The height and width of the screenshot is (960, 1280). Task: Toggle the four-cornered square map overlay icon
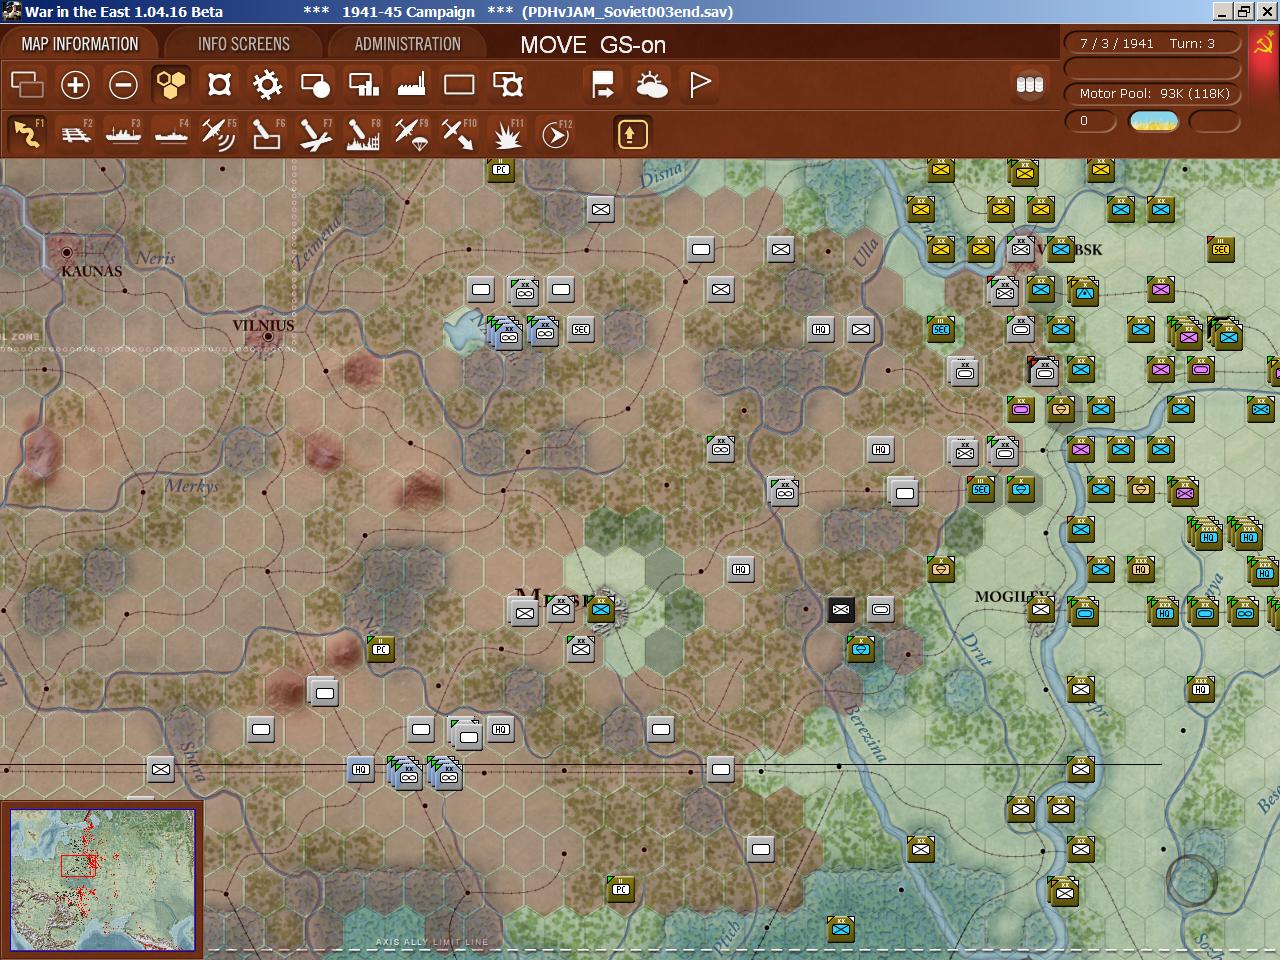(x=219, y=85)
